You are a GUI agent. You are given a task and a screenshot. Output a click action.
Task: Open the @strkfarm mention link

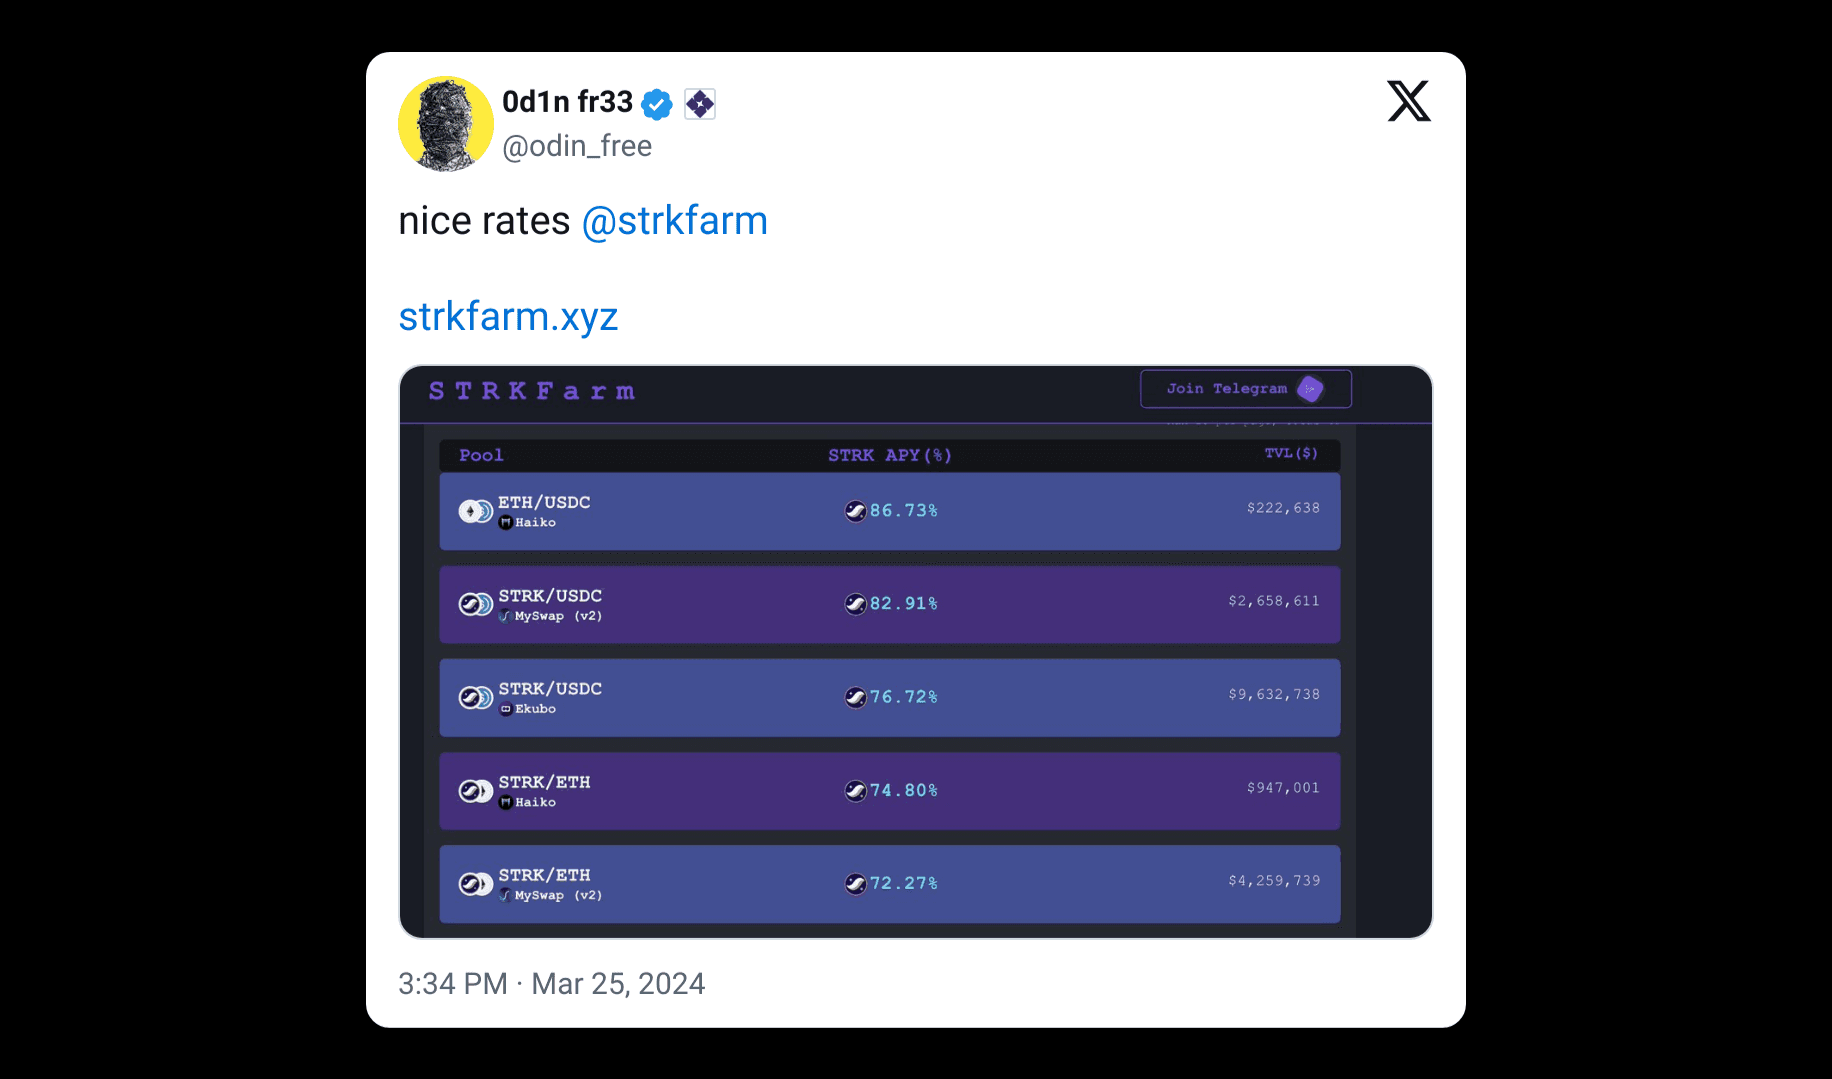675,221
